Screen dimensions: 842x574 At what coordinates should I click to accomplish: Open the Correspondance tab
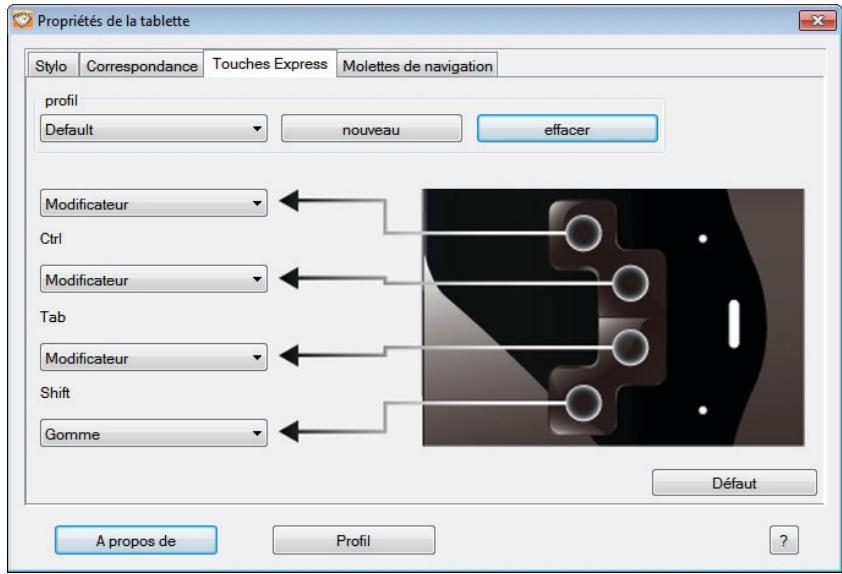point(142,66)
